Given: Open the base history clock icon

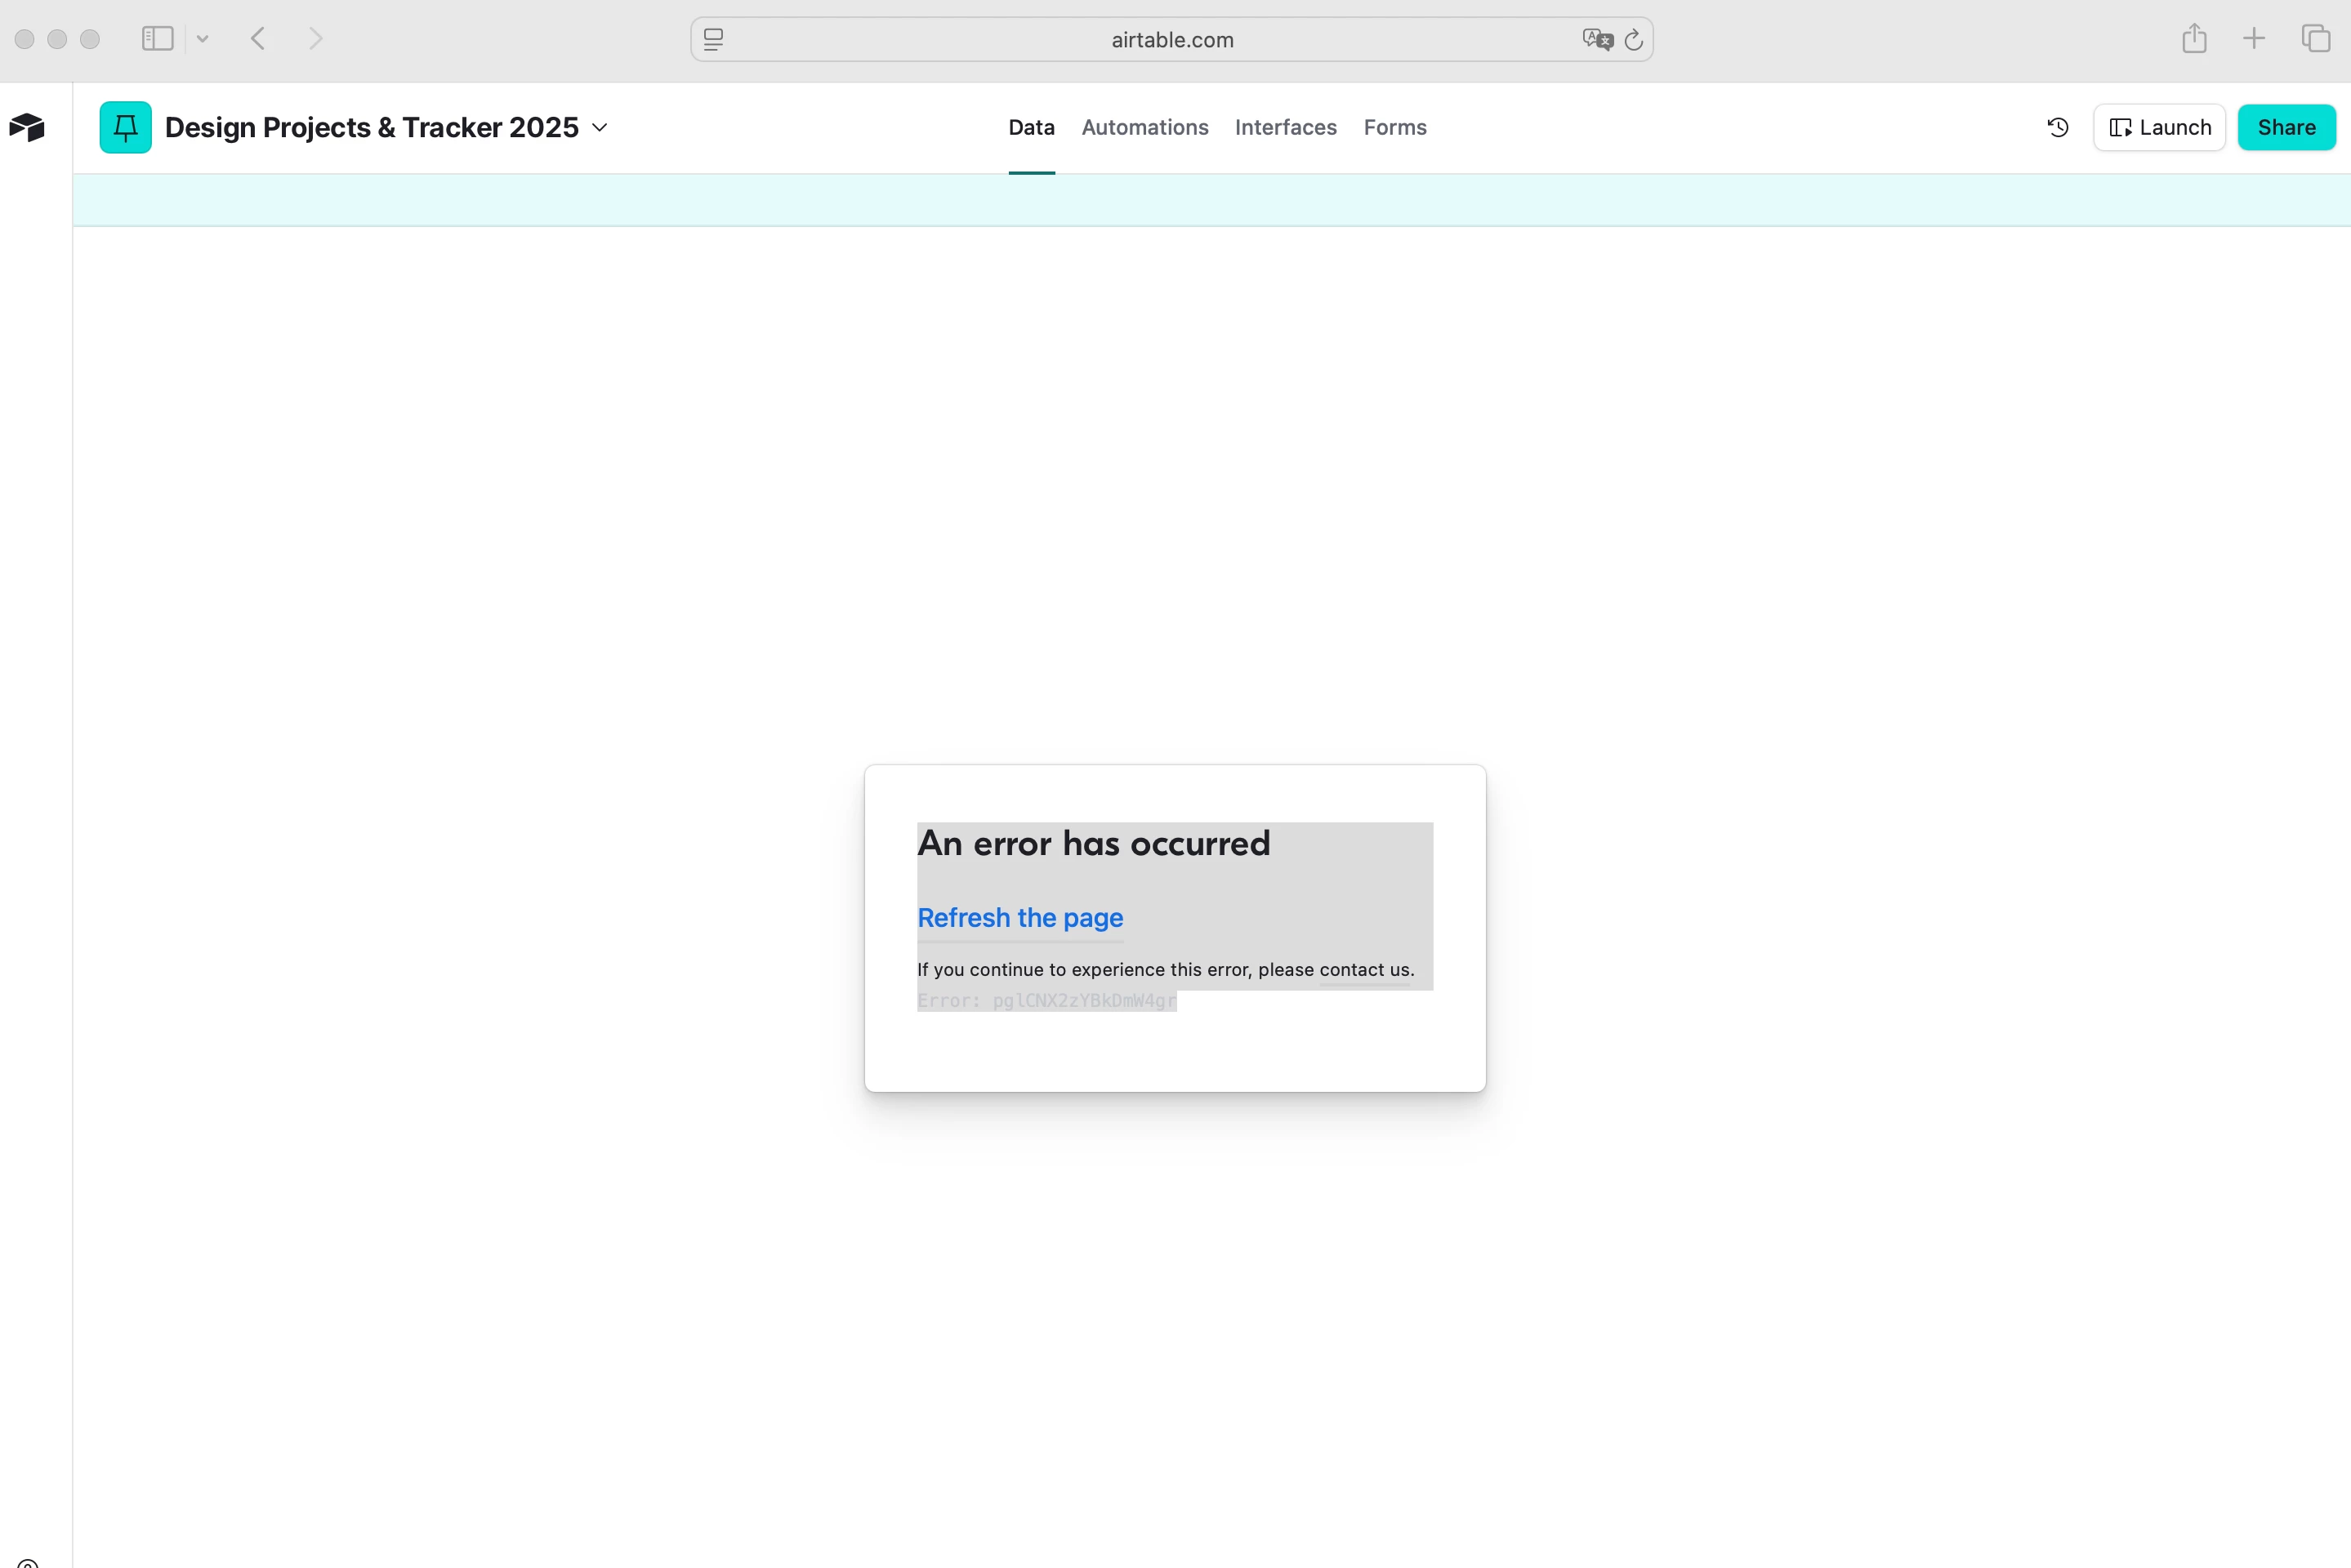Looking at the screenshot, I should [x=2058, y=127].
